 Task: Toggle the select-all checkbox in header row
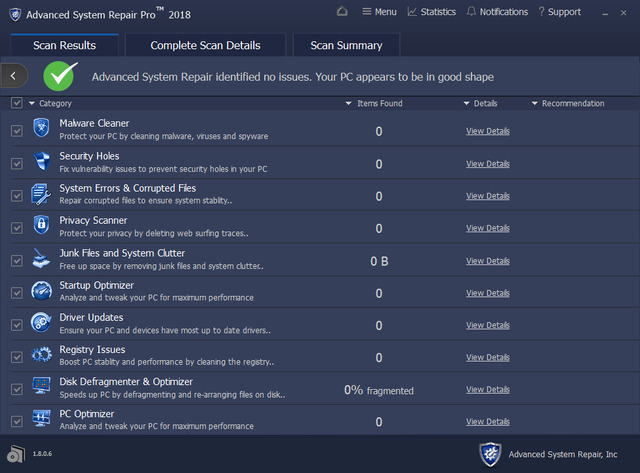click(16, 103)
